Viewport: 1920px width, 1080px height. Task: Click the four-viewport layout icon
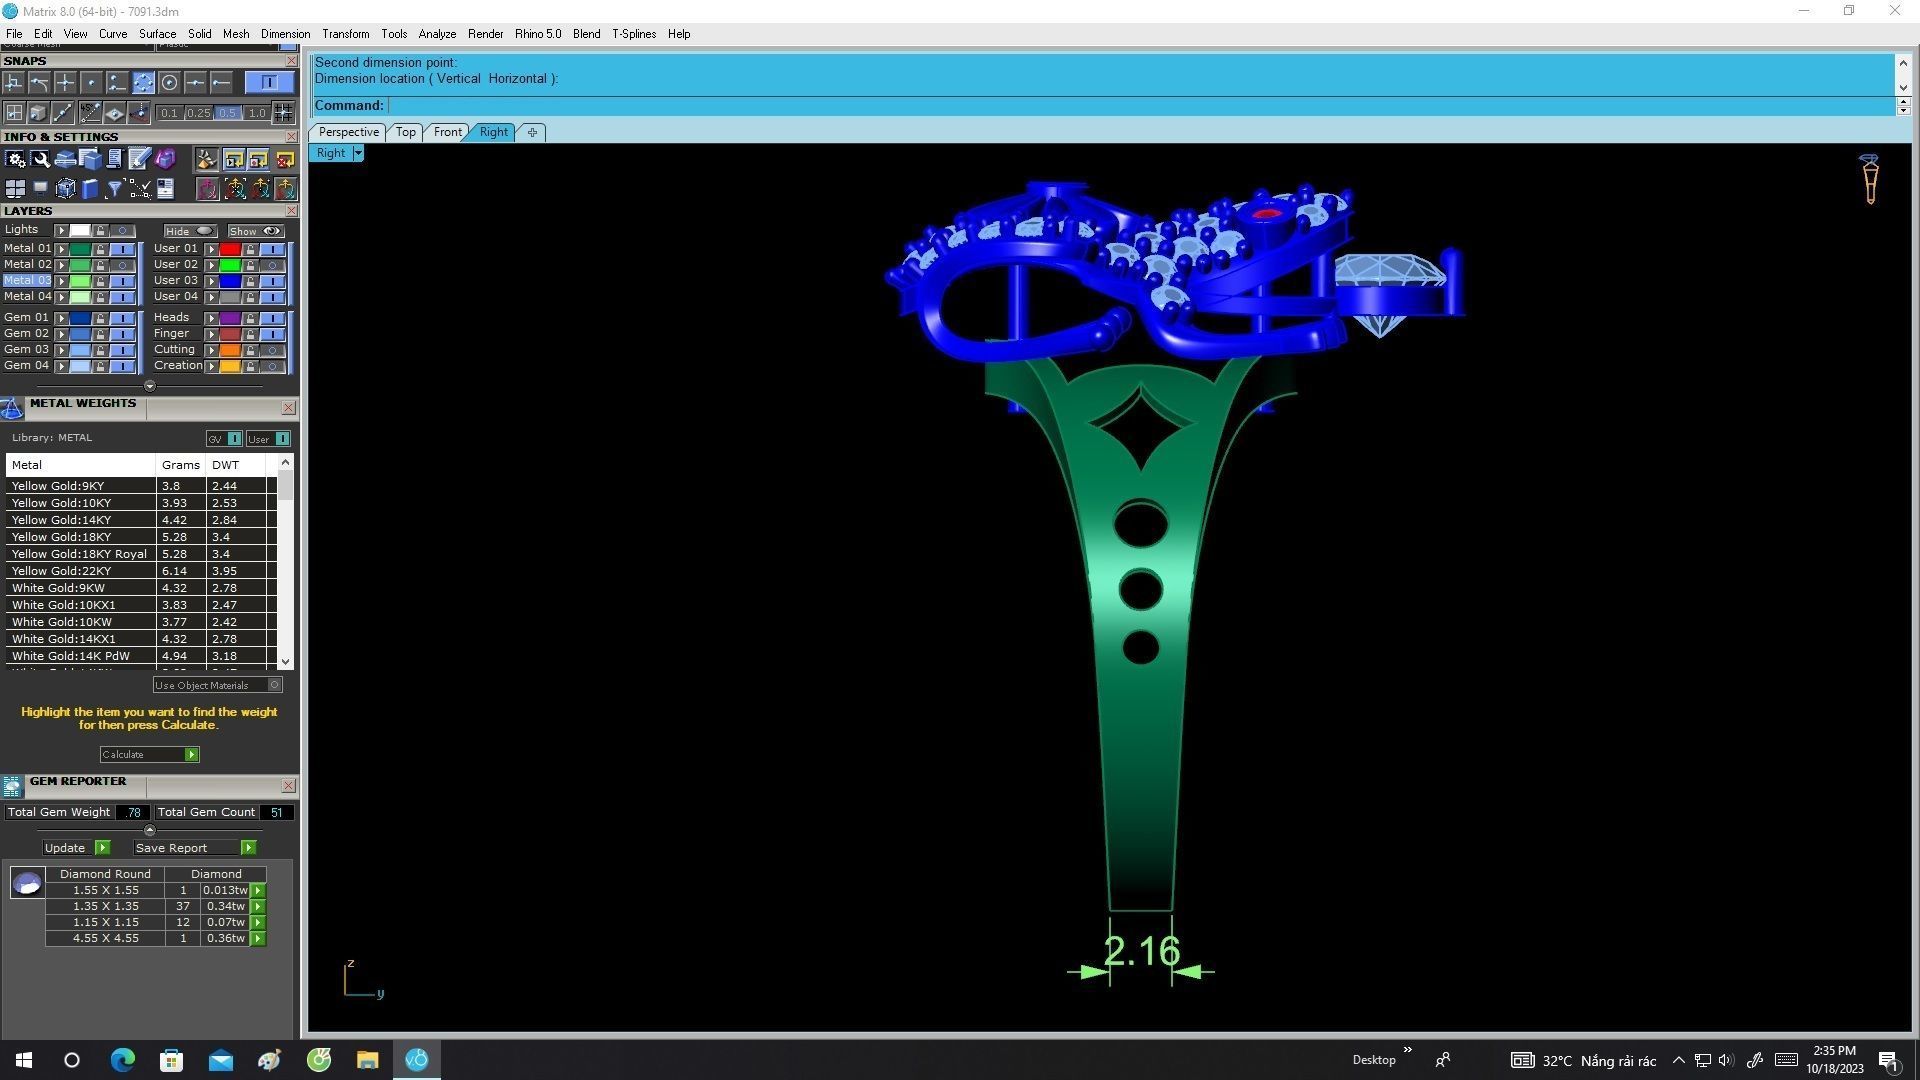pos(15,189)
